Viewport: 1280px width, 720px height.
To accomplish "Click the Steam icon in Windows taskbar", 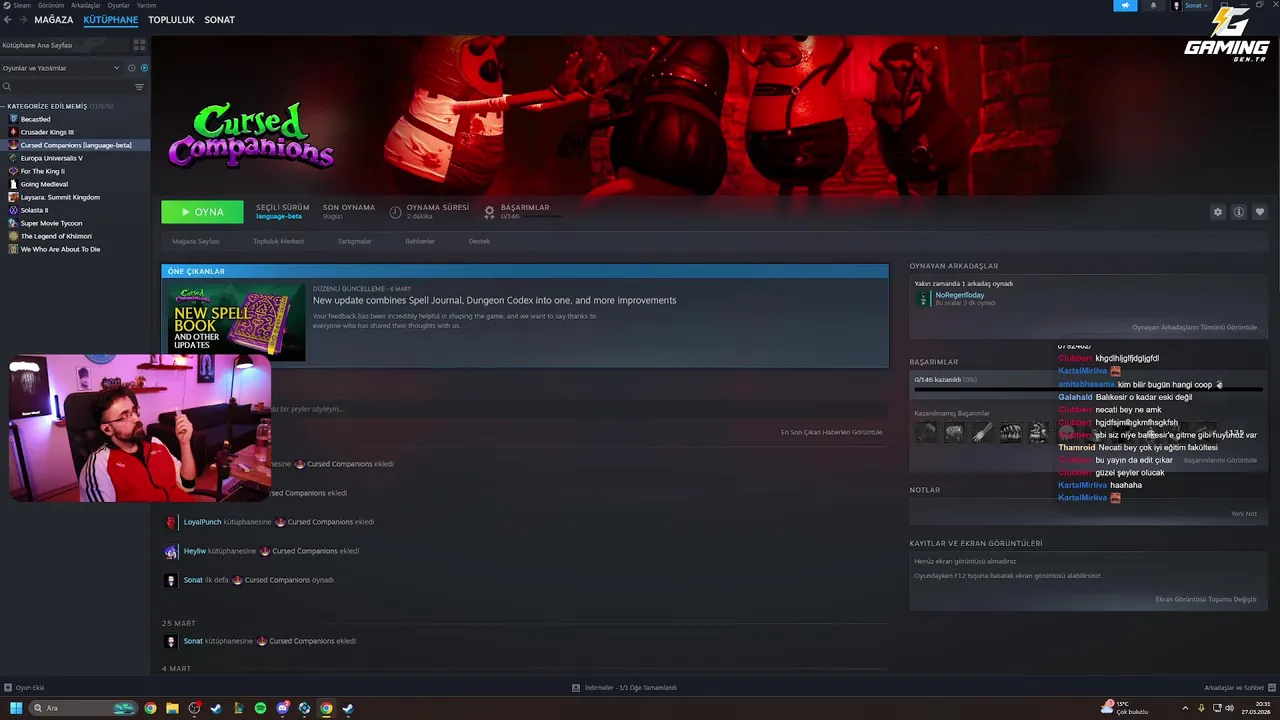I will [216, 708].
